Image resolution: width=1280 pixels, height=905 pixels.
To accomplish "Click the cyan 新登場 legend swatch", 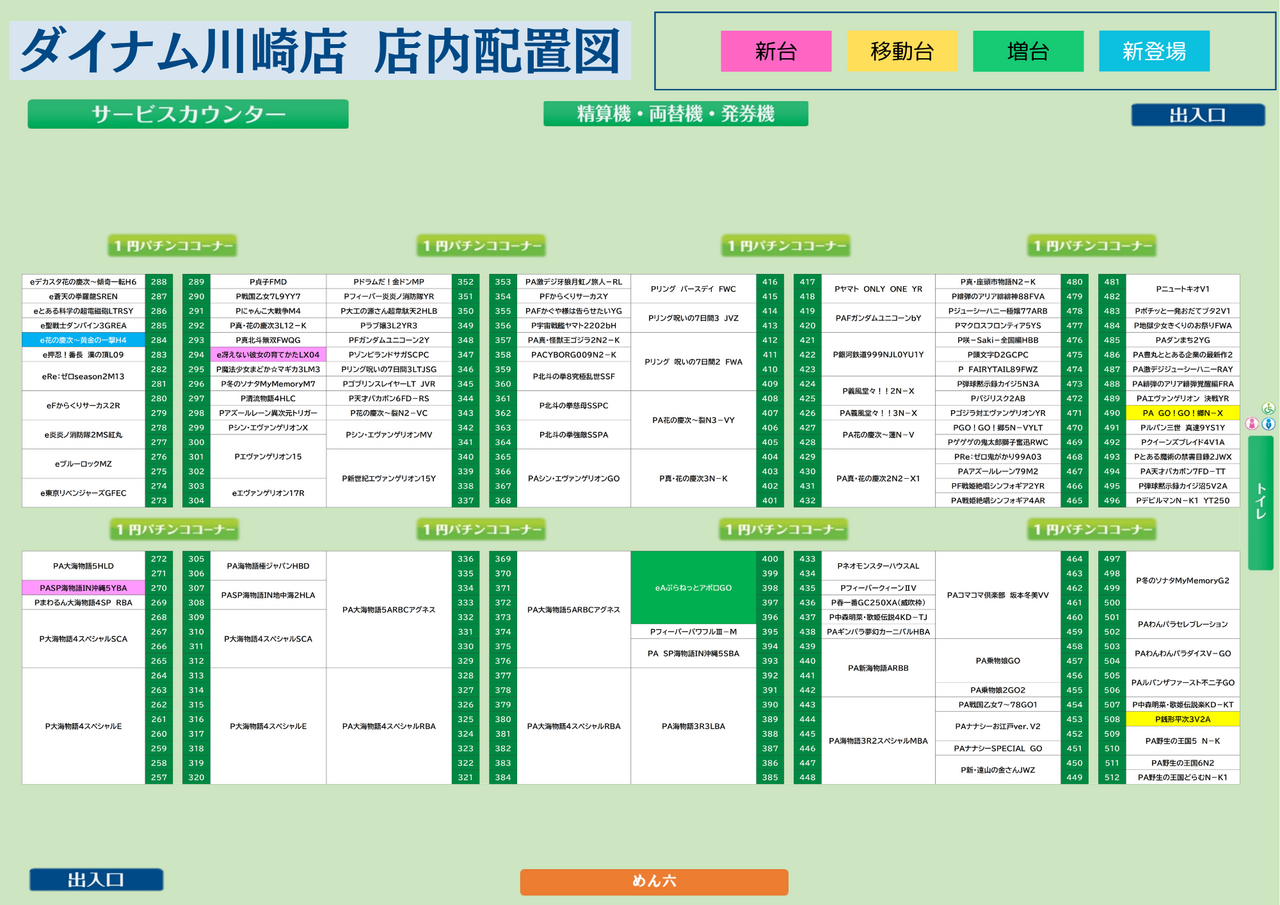I will coord(1154,51).
